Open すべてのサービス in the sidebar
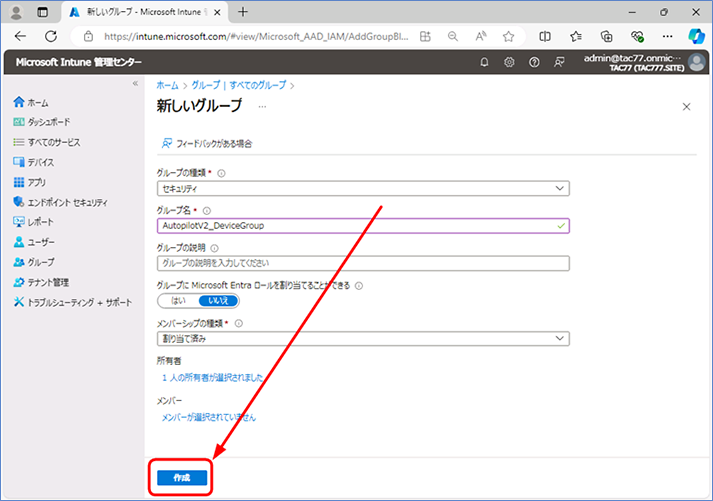Viewport: 713px width, 501px height. tap(47, 142)
